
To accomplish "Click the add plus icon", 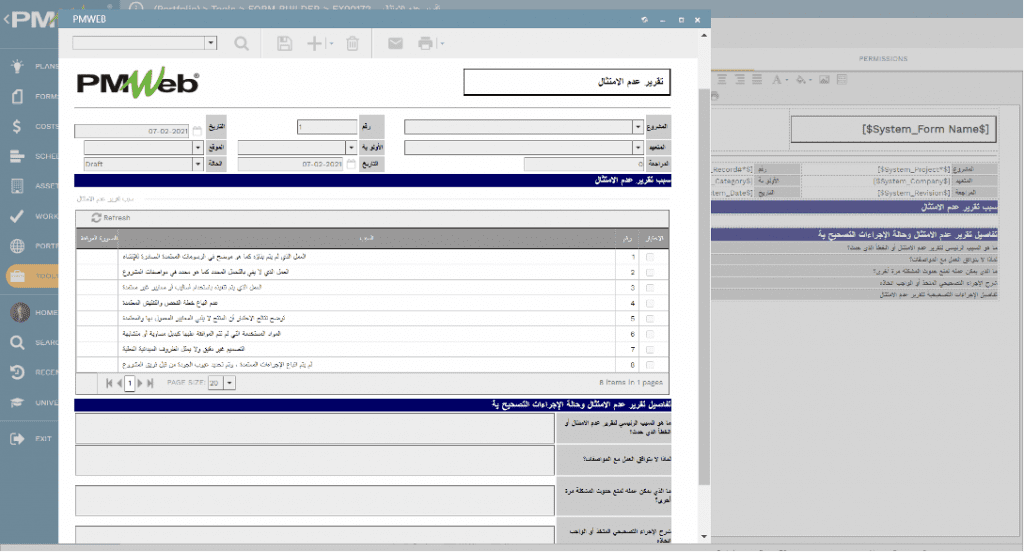I will tap(314, 44).
